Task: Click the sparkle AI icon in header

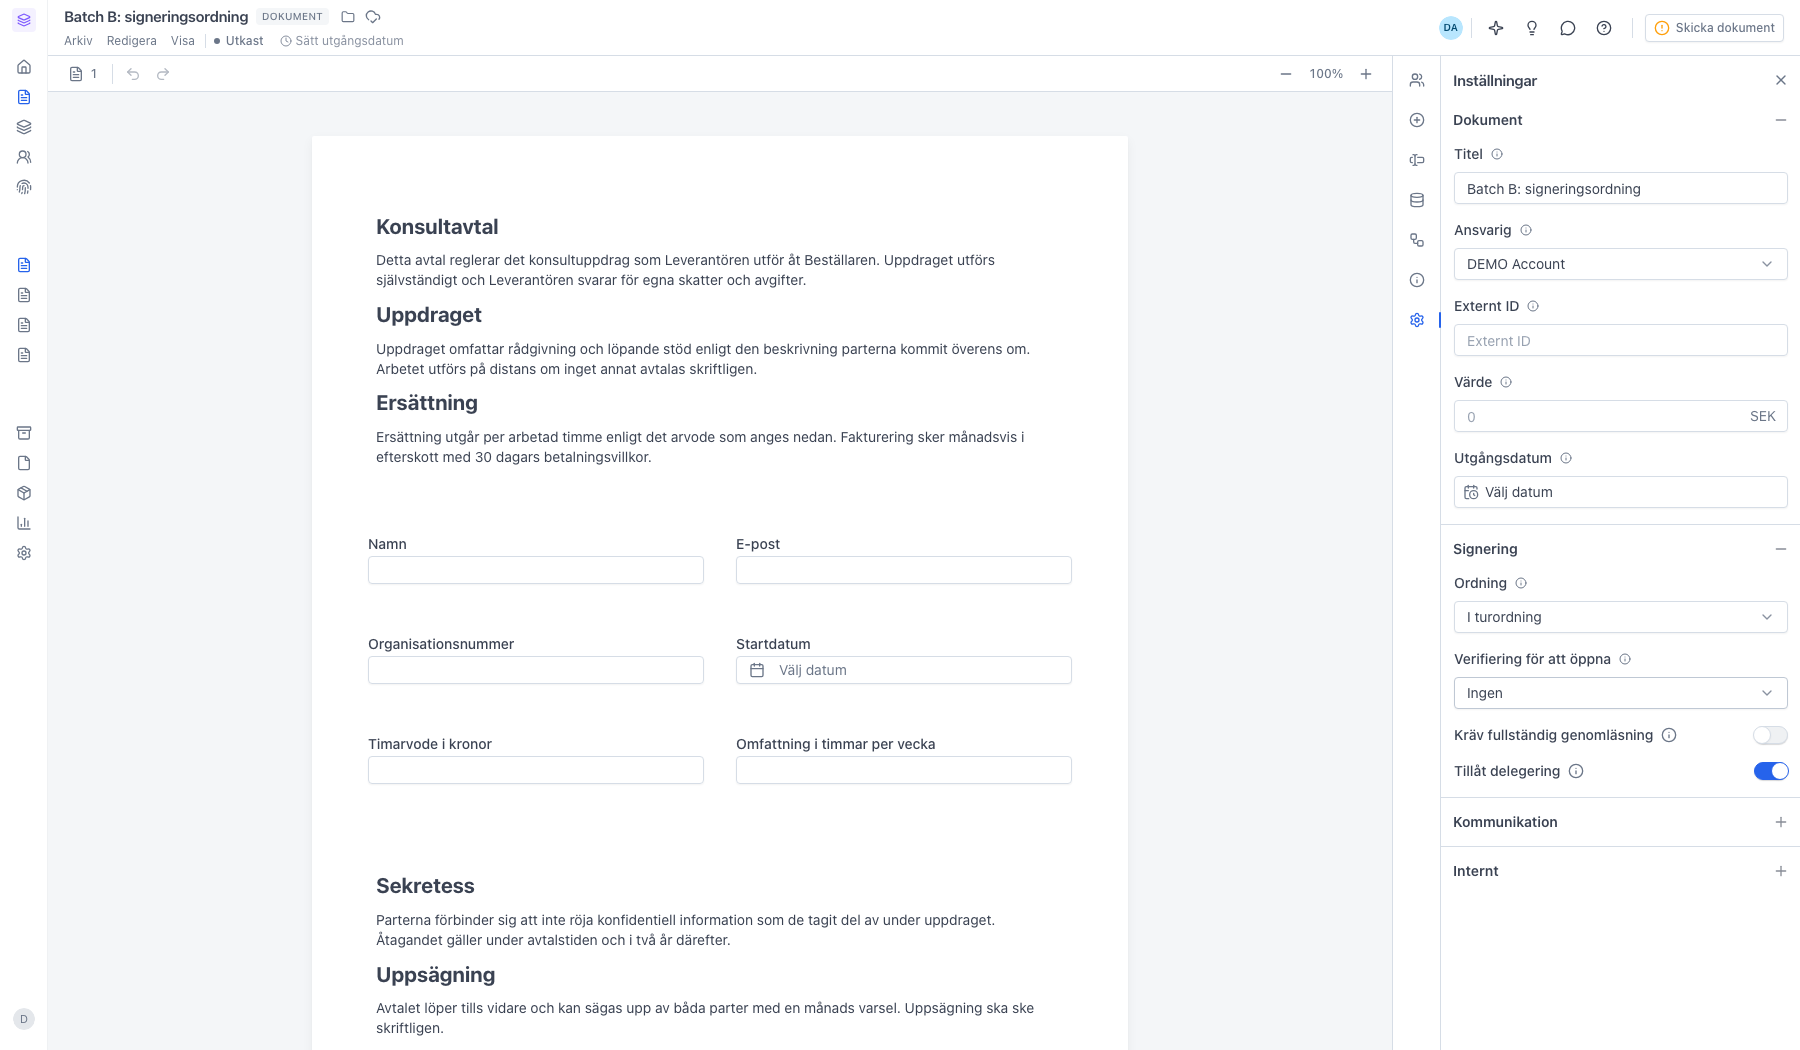Action: (x=1496, y=28)
